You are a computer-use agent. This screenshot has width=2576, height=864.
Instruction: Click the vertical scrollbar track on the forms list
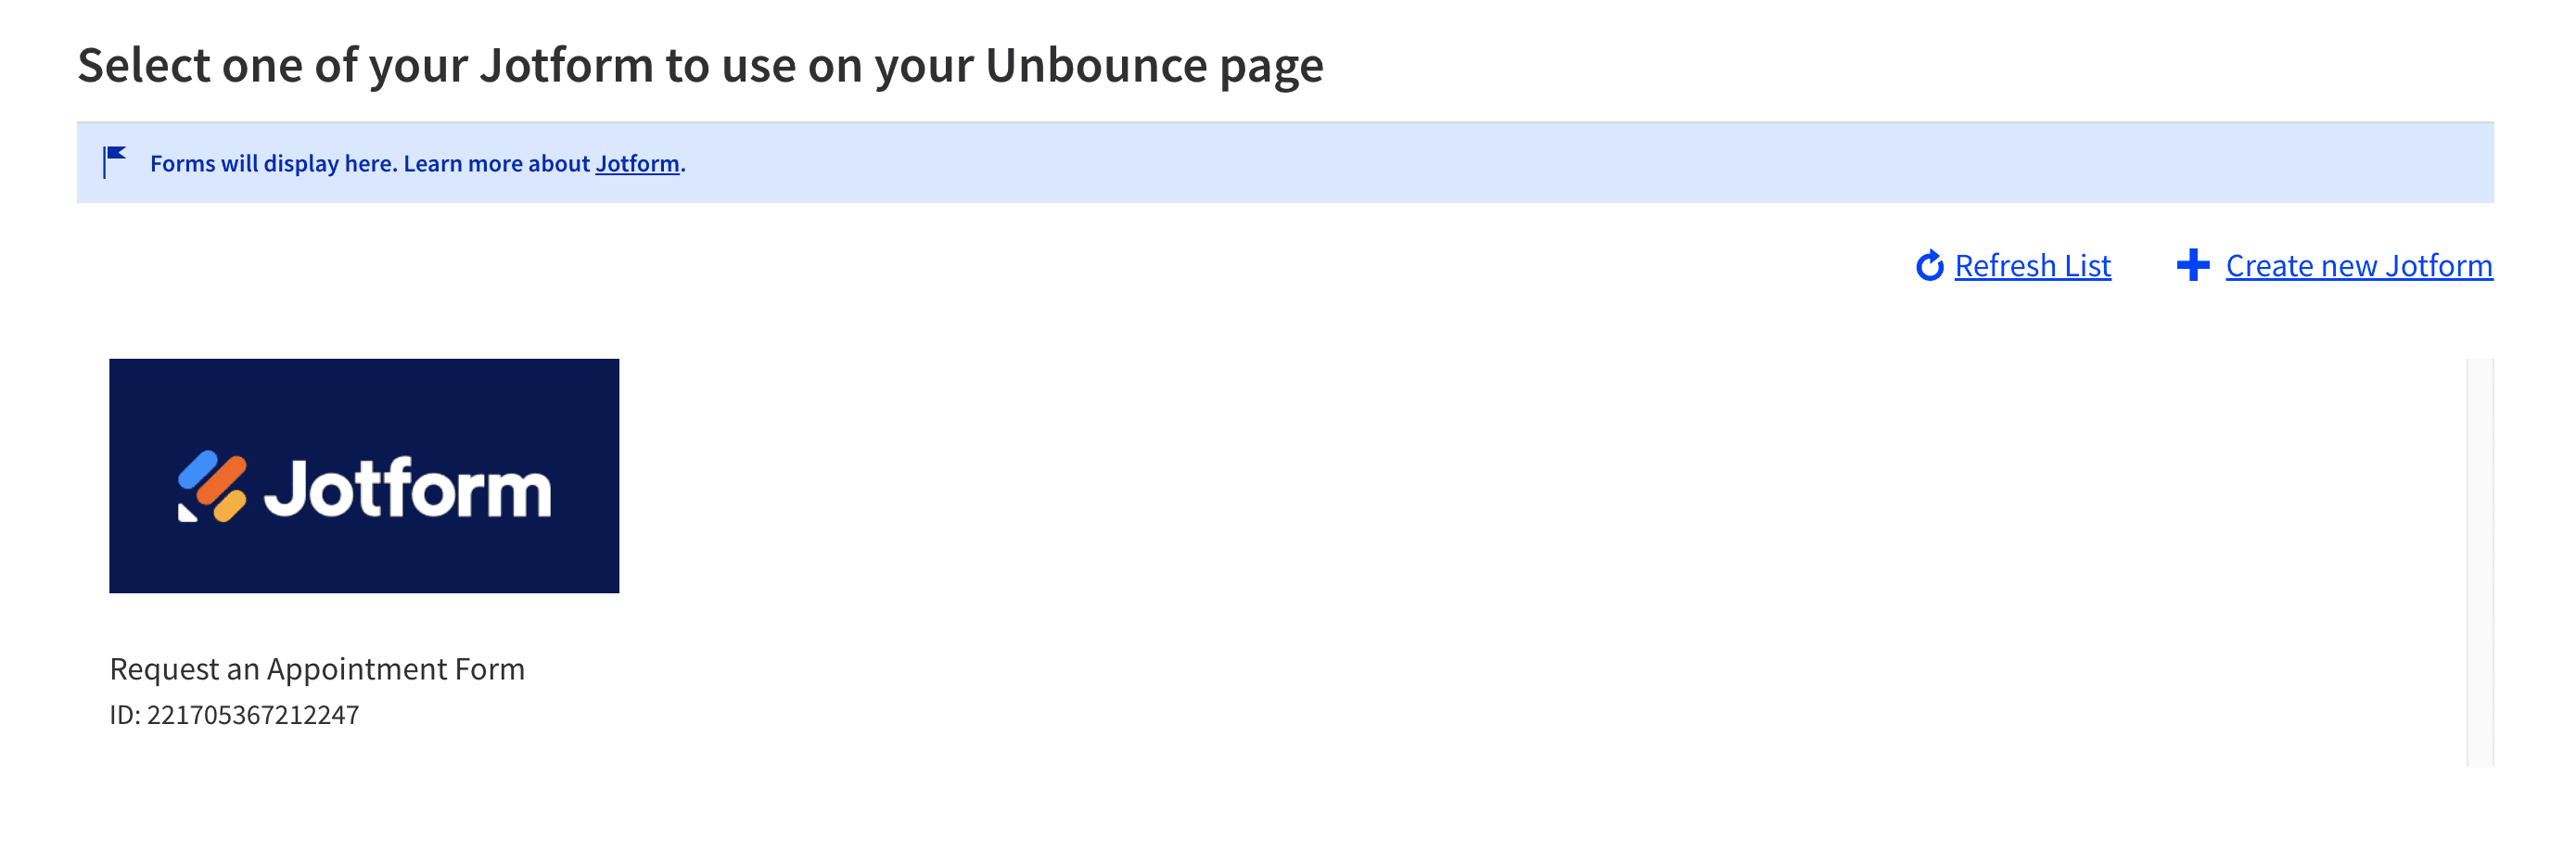(2480, 562)
